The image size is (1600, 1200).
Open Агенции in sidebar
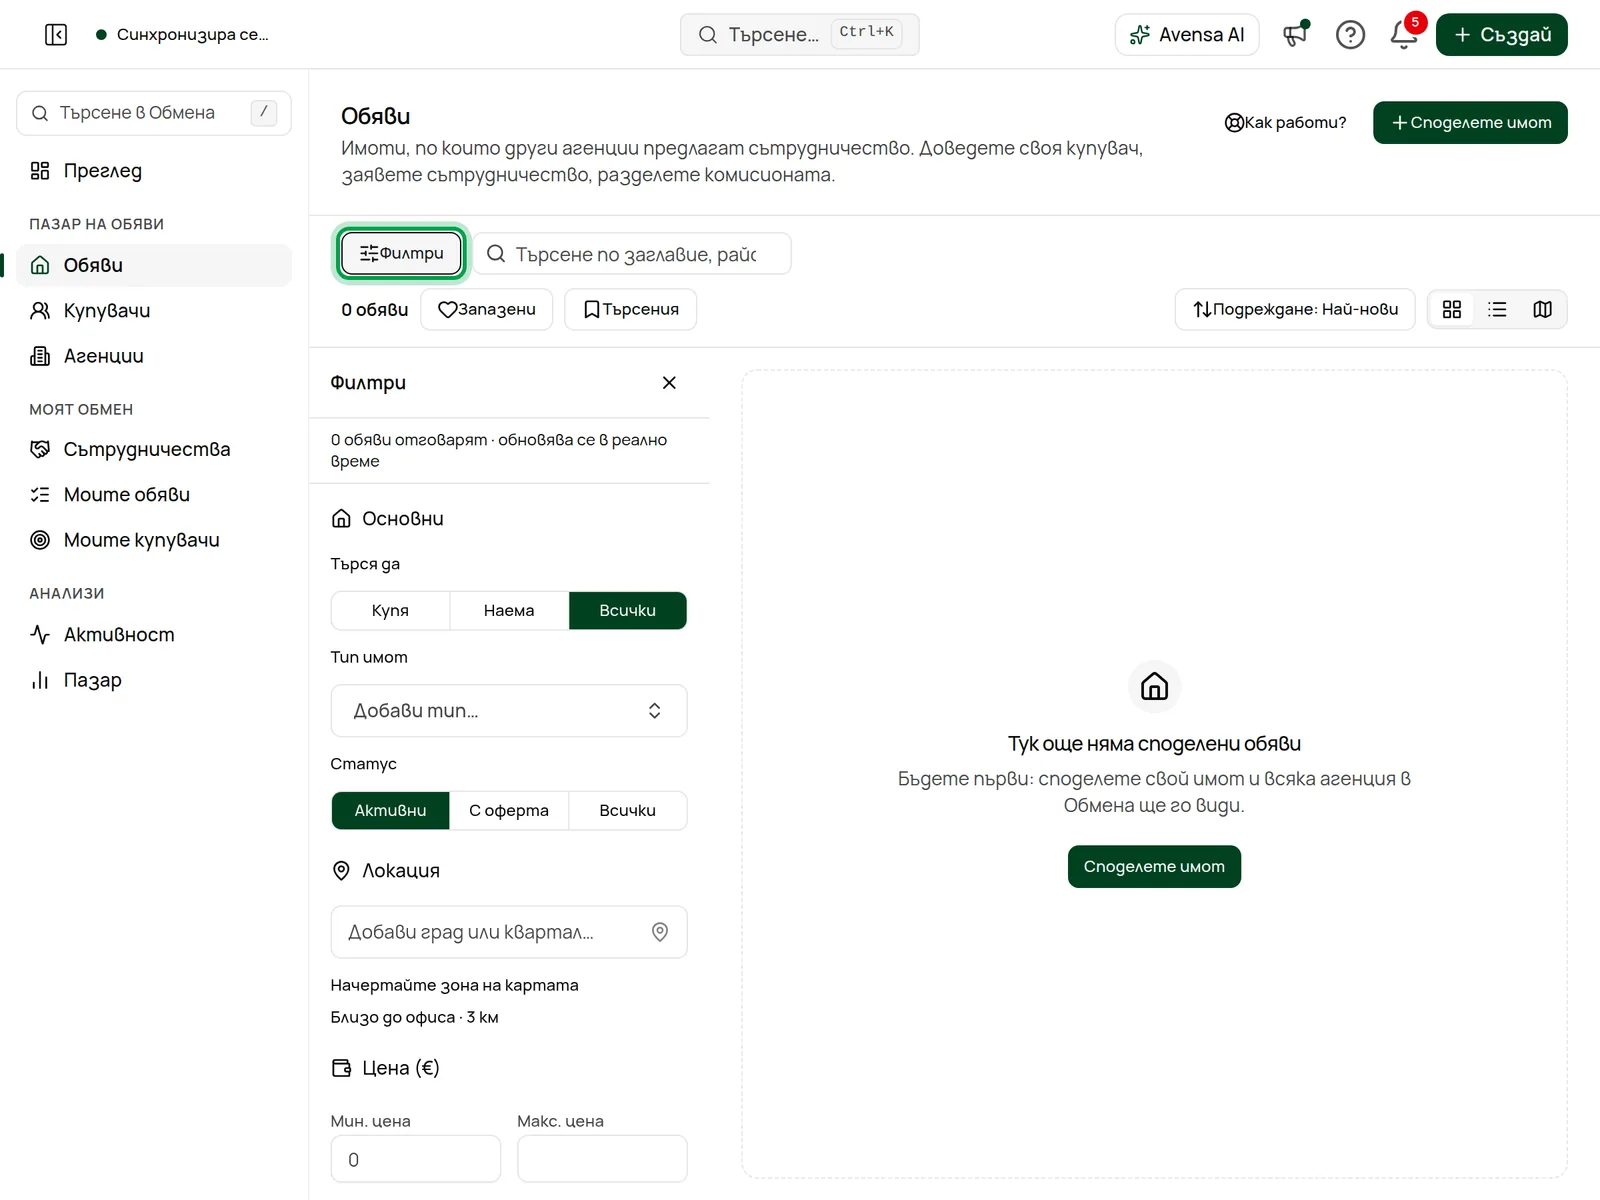[154, 356]
